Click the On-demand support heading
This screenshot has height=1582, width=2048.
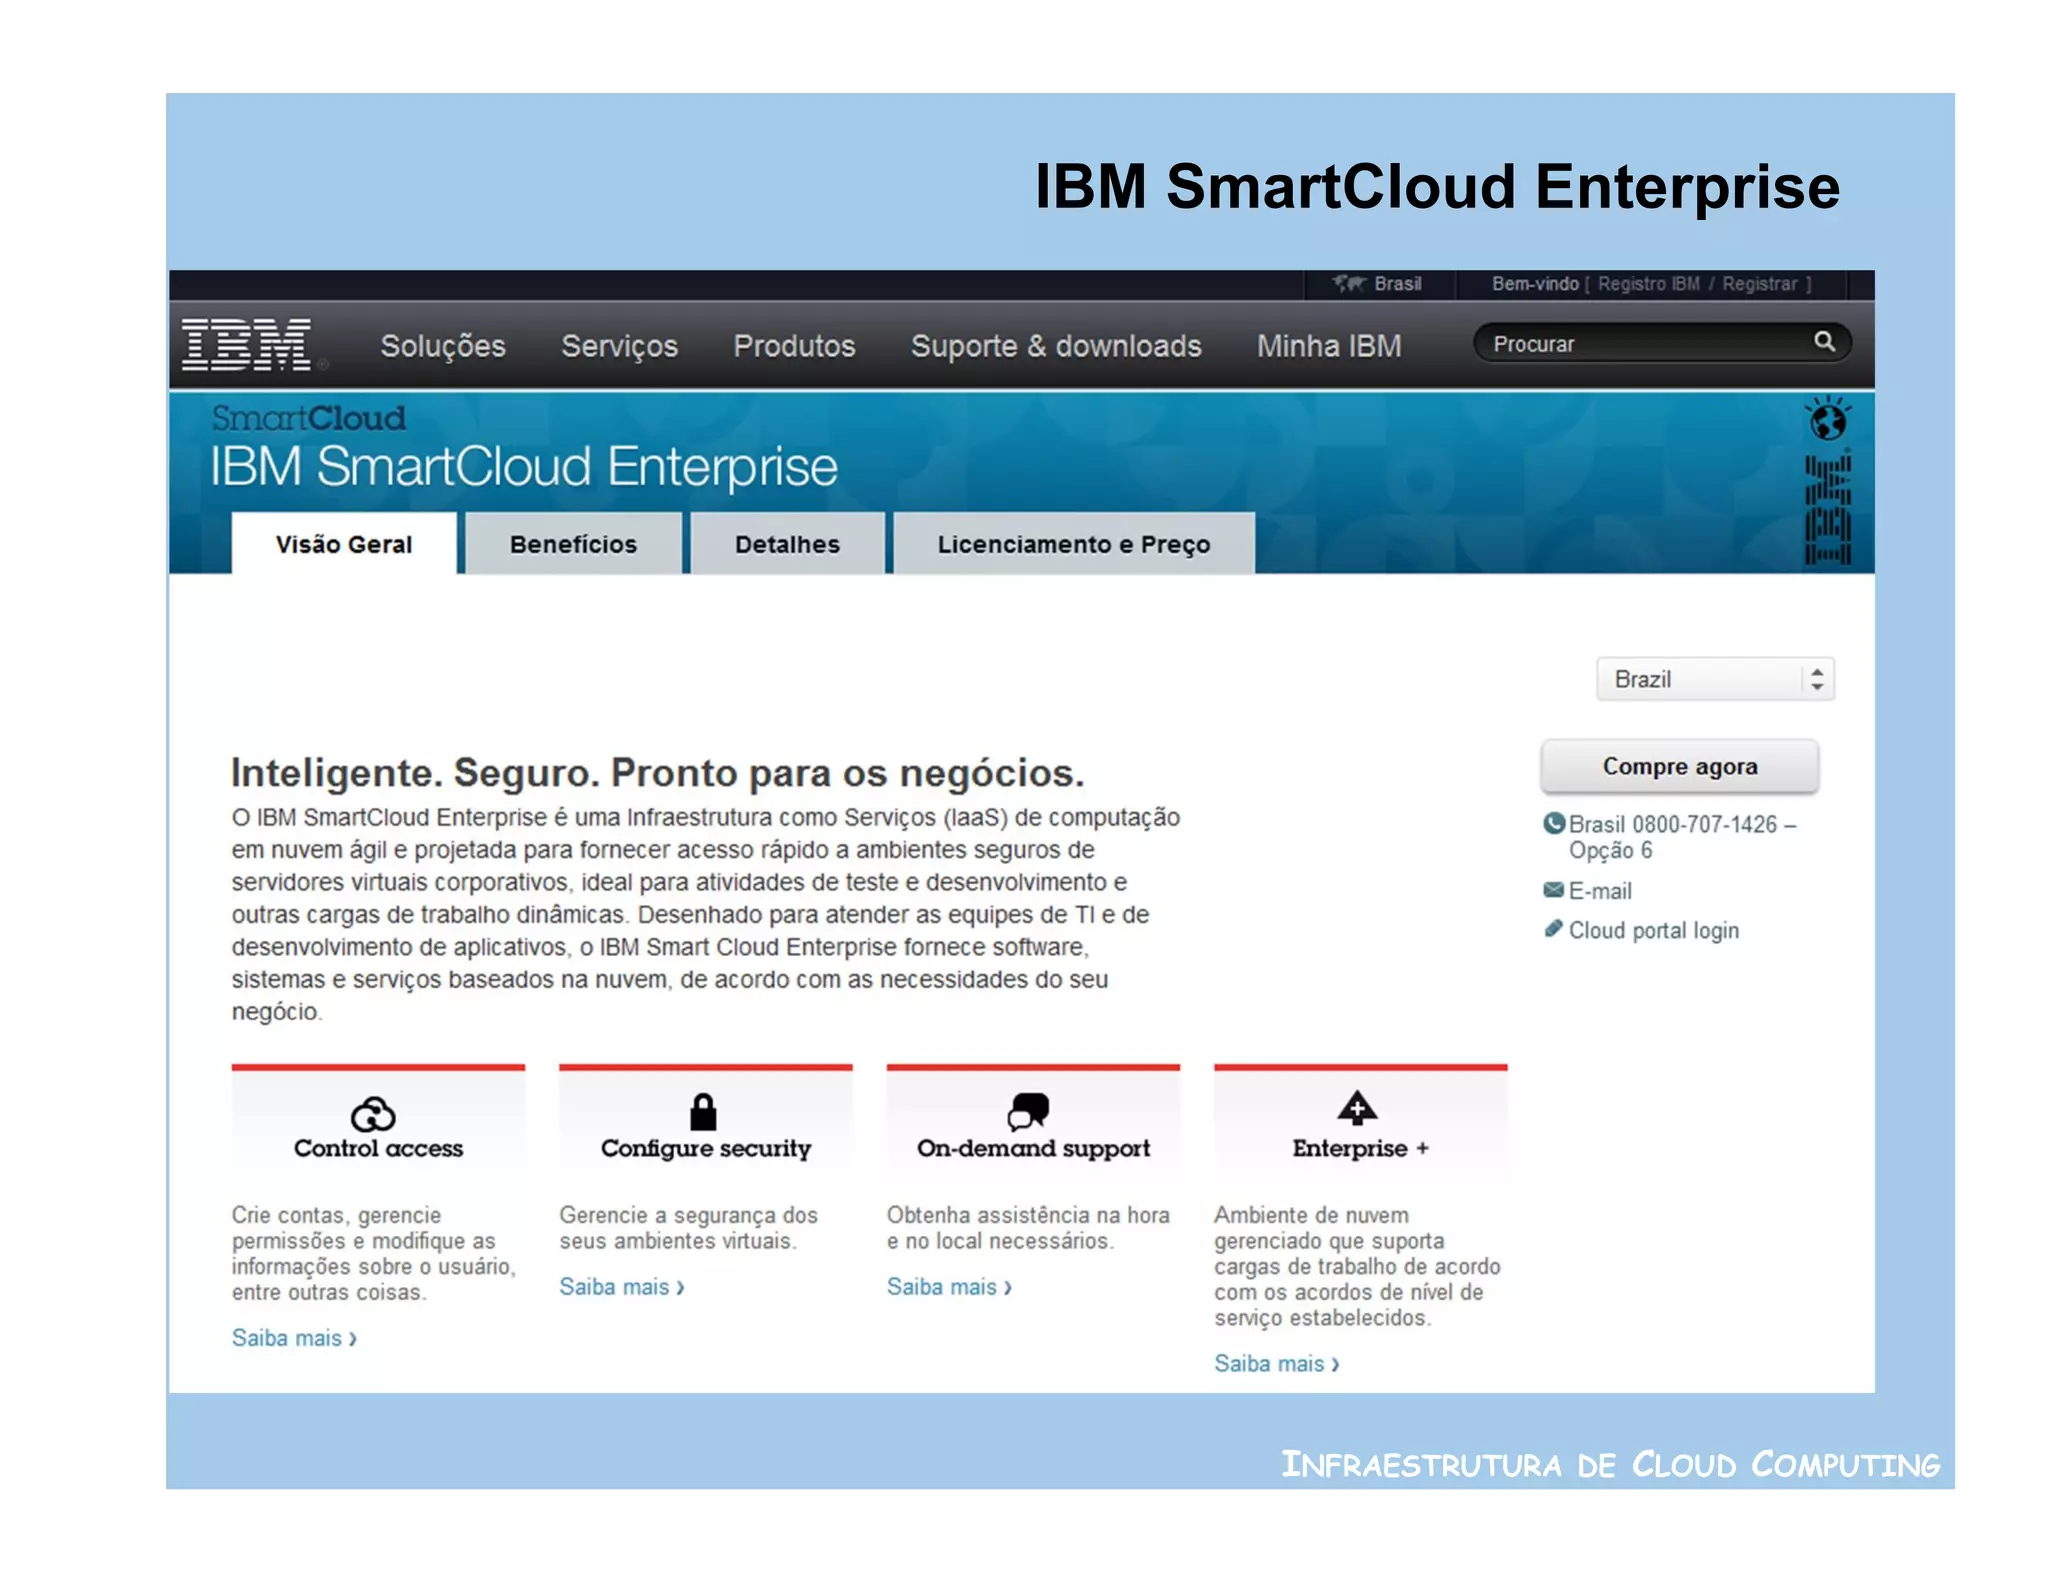1033,1149
